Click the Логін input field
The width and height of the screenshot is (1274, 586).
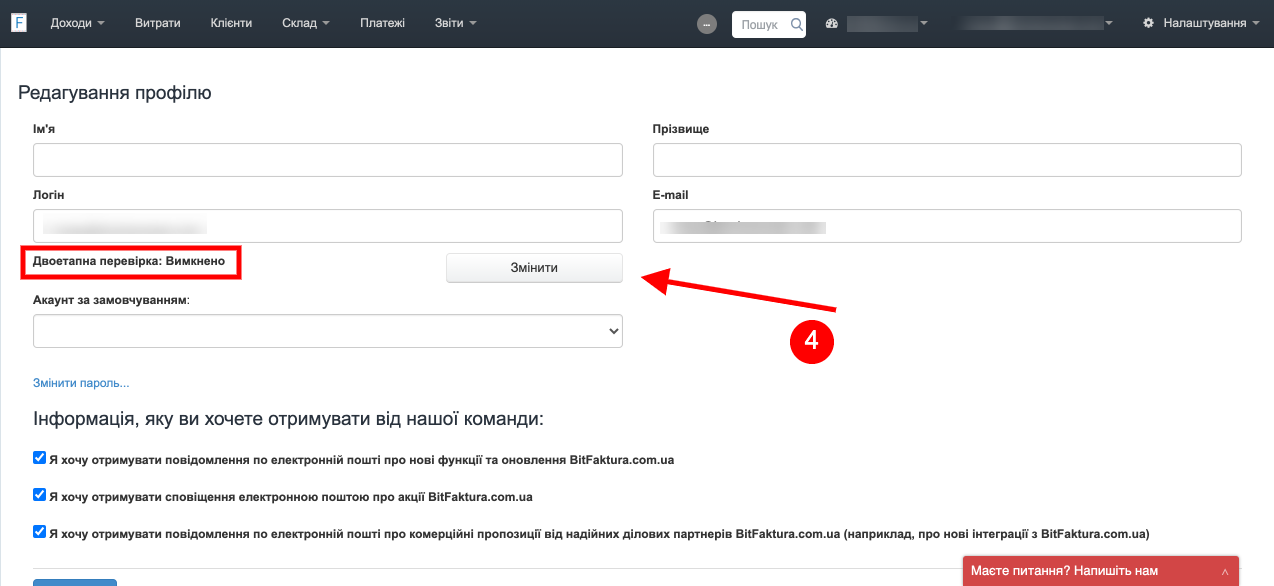click(328, 226)
